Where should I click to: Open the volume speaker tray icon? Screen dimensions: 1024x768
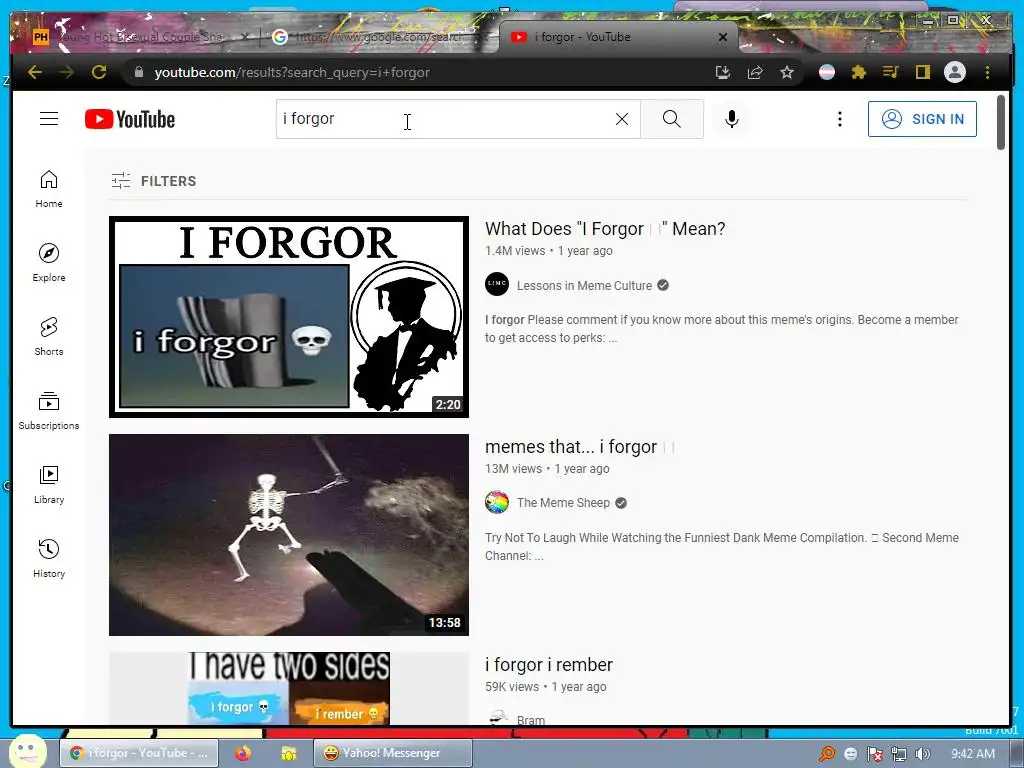pos(923,754)
